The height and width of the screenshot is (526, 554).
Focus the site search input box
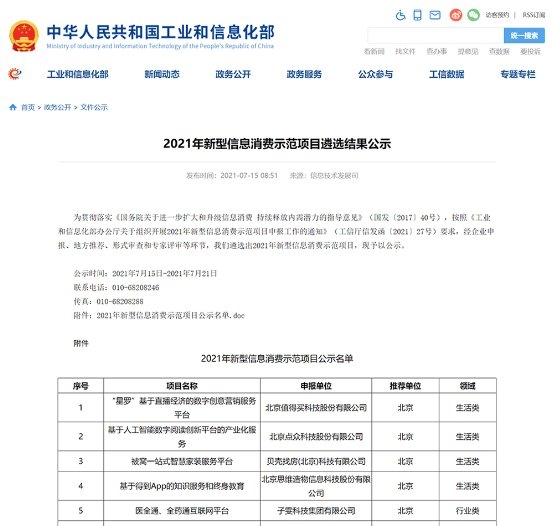point(436,35)
